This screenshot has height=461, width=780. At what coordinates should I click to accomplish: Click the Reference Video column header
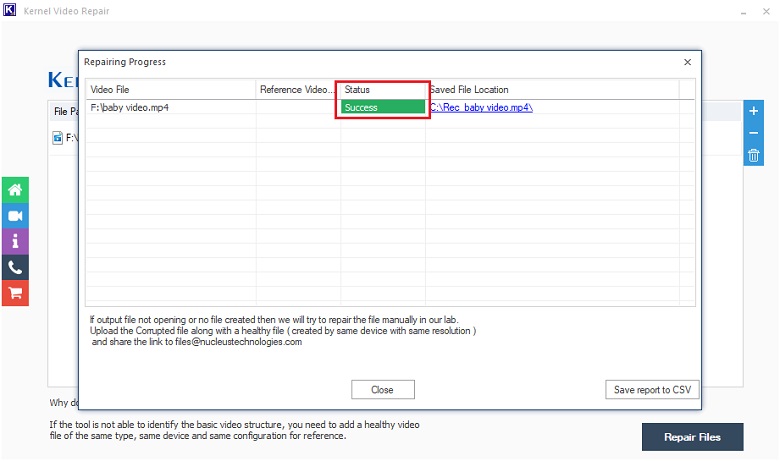point(297,90)
